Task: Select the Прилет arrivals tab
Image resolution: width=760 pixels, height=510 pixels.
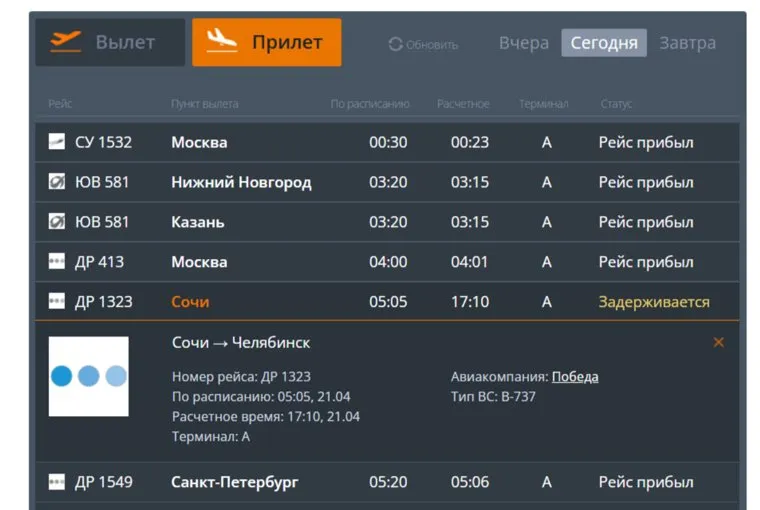Action: coord(266,42)
